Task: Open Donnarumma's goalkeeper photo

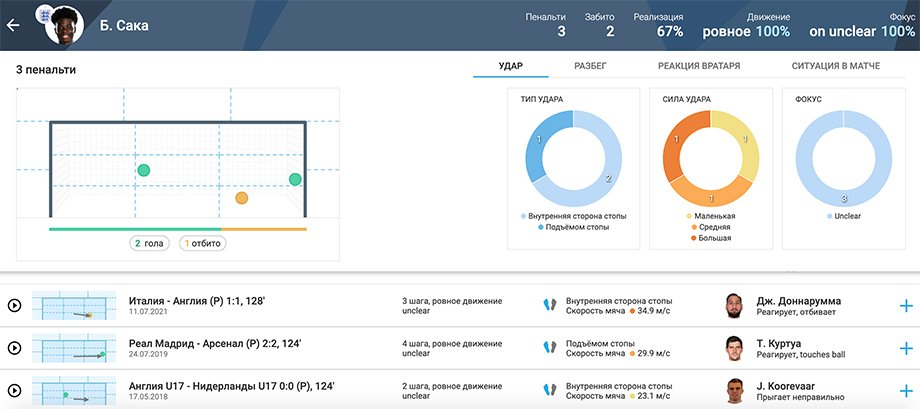Action: [734, 305]
